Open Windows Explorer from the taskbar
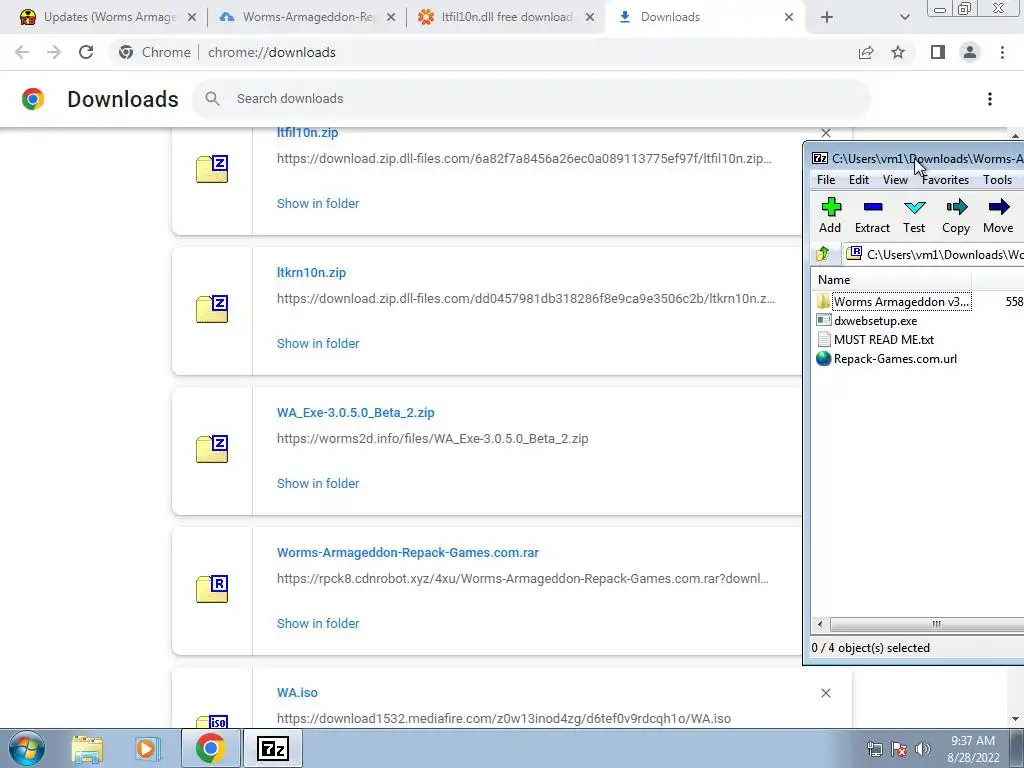Image resolution: width=1024 pixels, height=768 pixels. (x=87, y=749)
